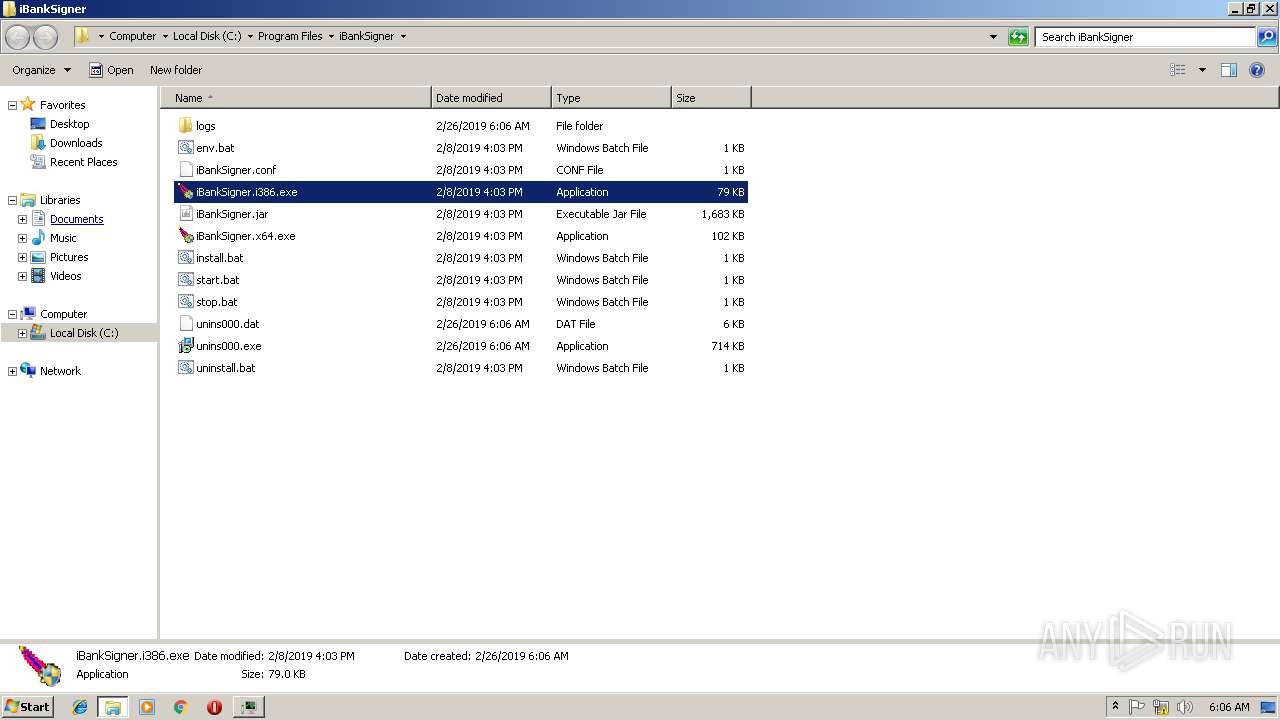
Task: Select the install.bat file icon
Action: point(185,258)
